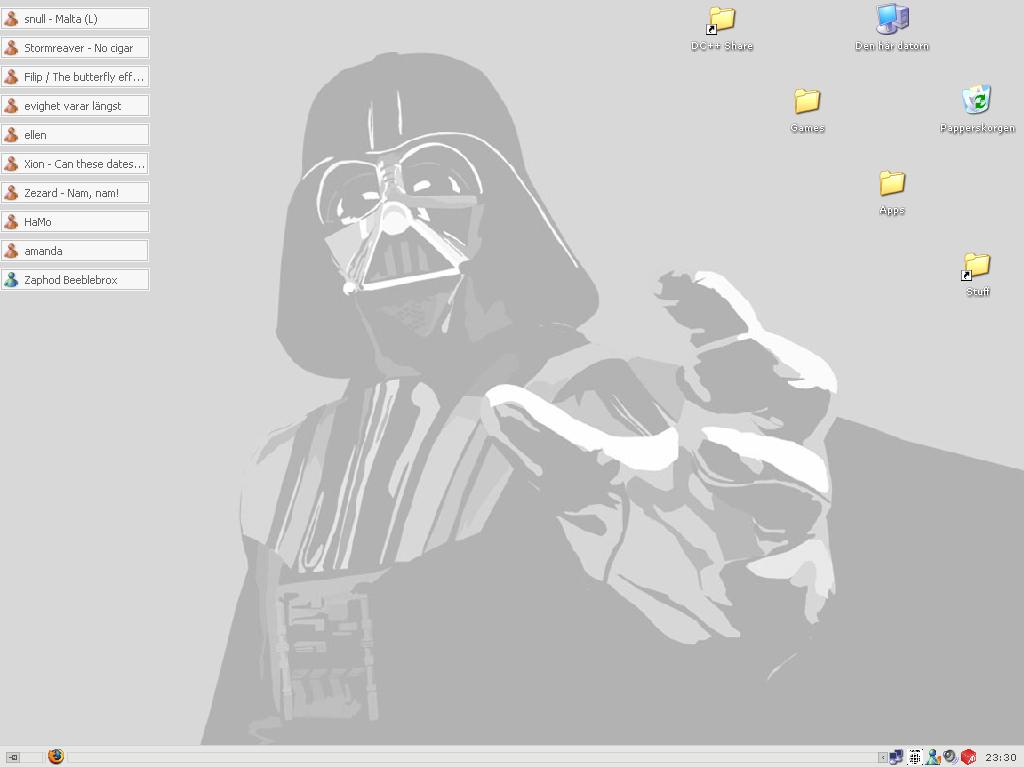The height and width of the screenshot is (768, 1024).
Task: Select contact evighet varar längst
Action: [x=75, y=106]
